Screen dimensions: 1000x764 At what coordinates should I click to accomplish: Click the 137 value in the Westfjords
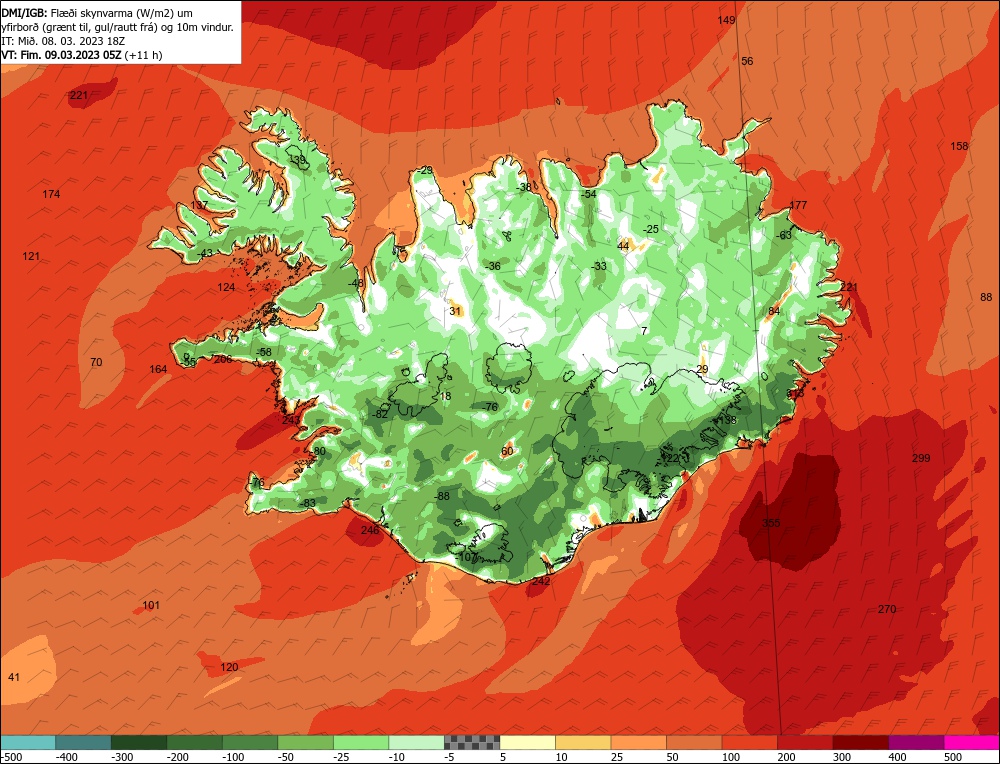[200, 205]
